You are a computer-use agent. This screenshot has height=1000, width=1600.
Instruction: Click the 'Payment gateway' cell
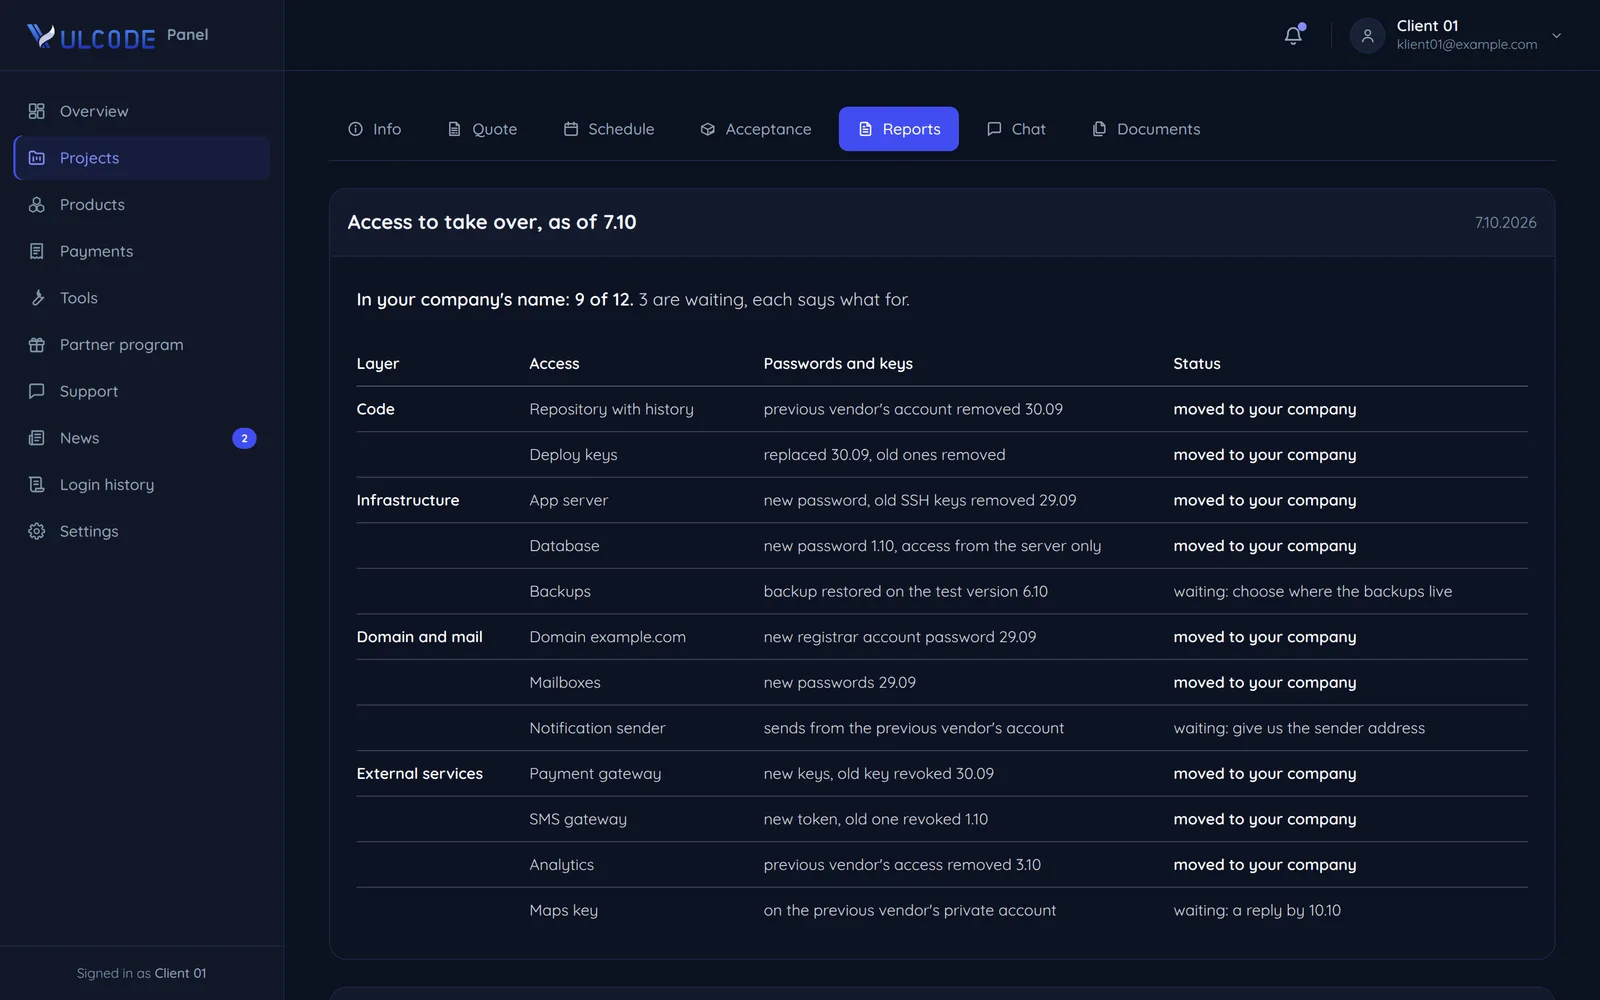(x=595, y=774)
